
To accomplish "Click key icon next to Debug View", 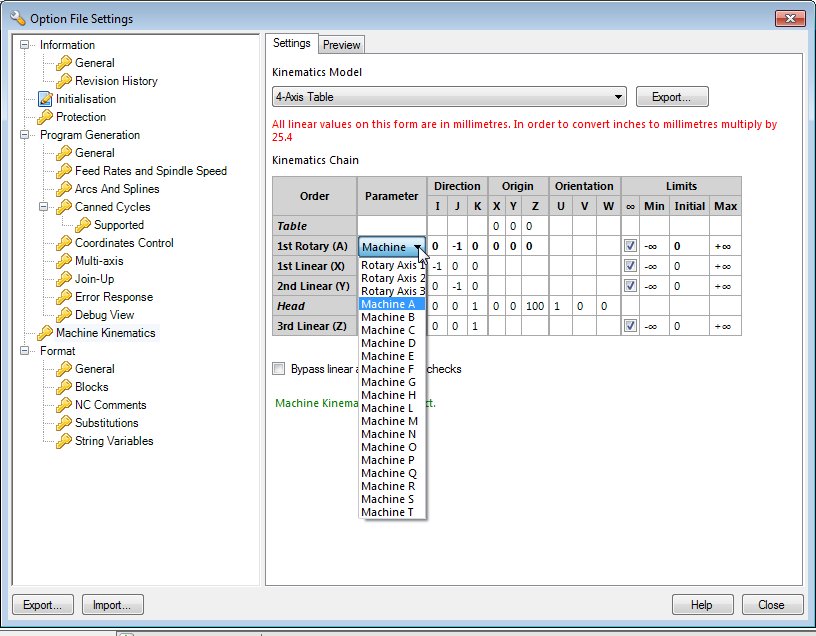I will [64, 315].
